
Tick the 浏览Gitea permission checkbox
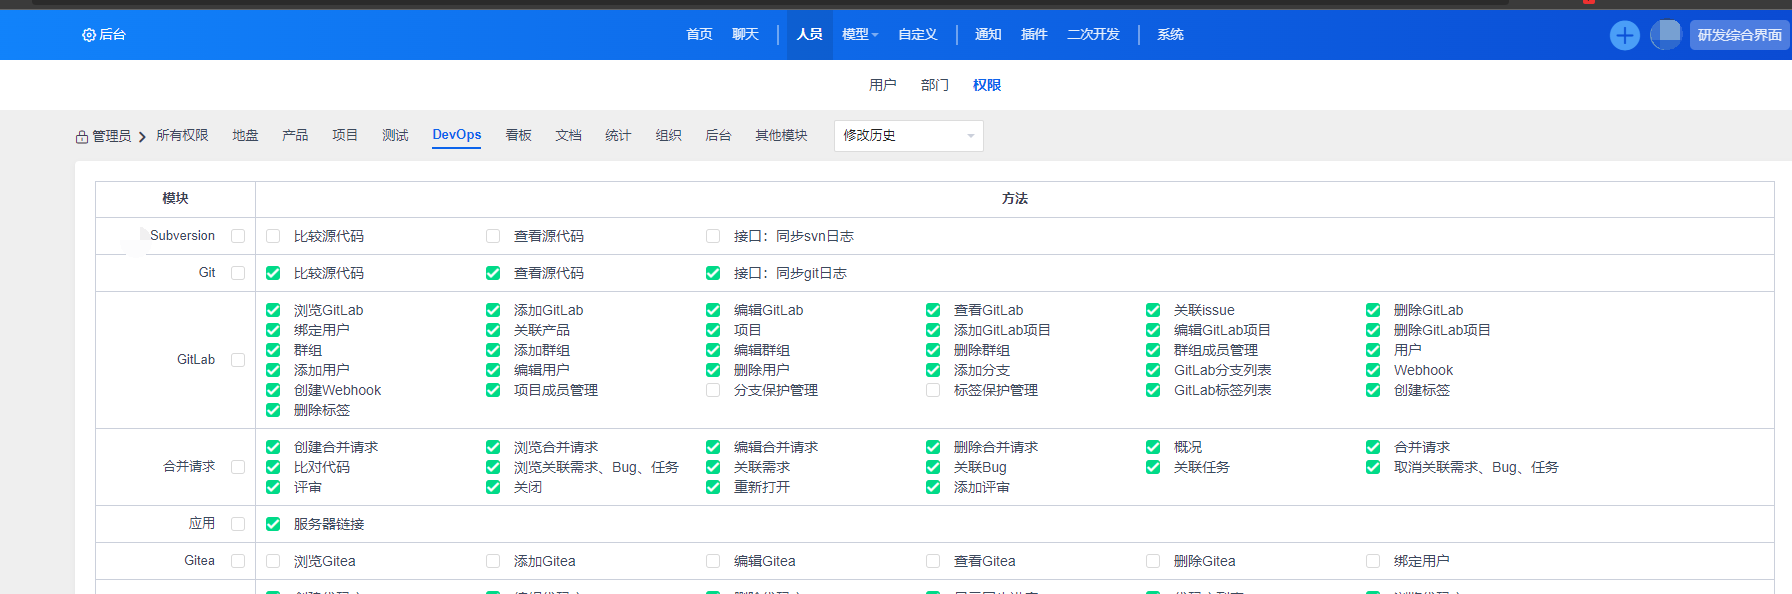(273, 561)
